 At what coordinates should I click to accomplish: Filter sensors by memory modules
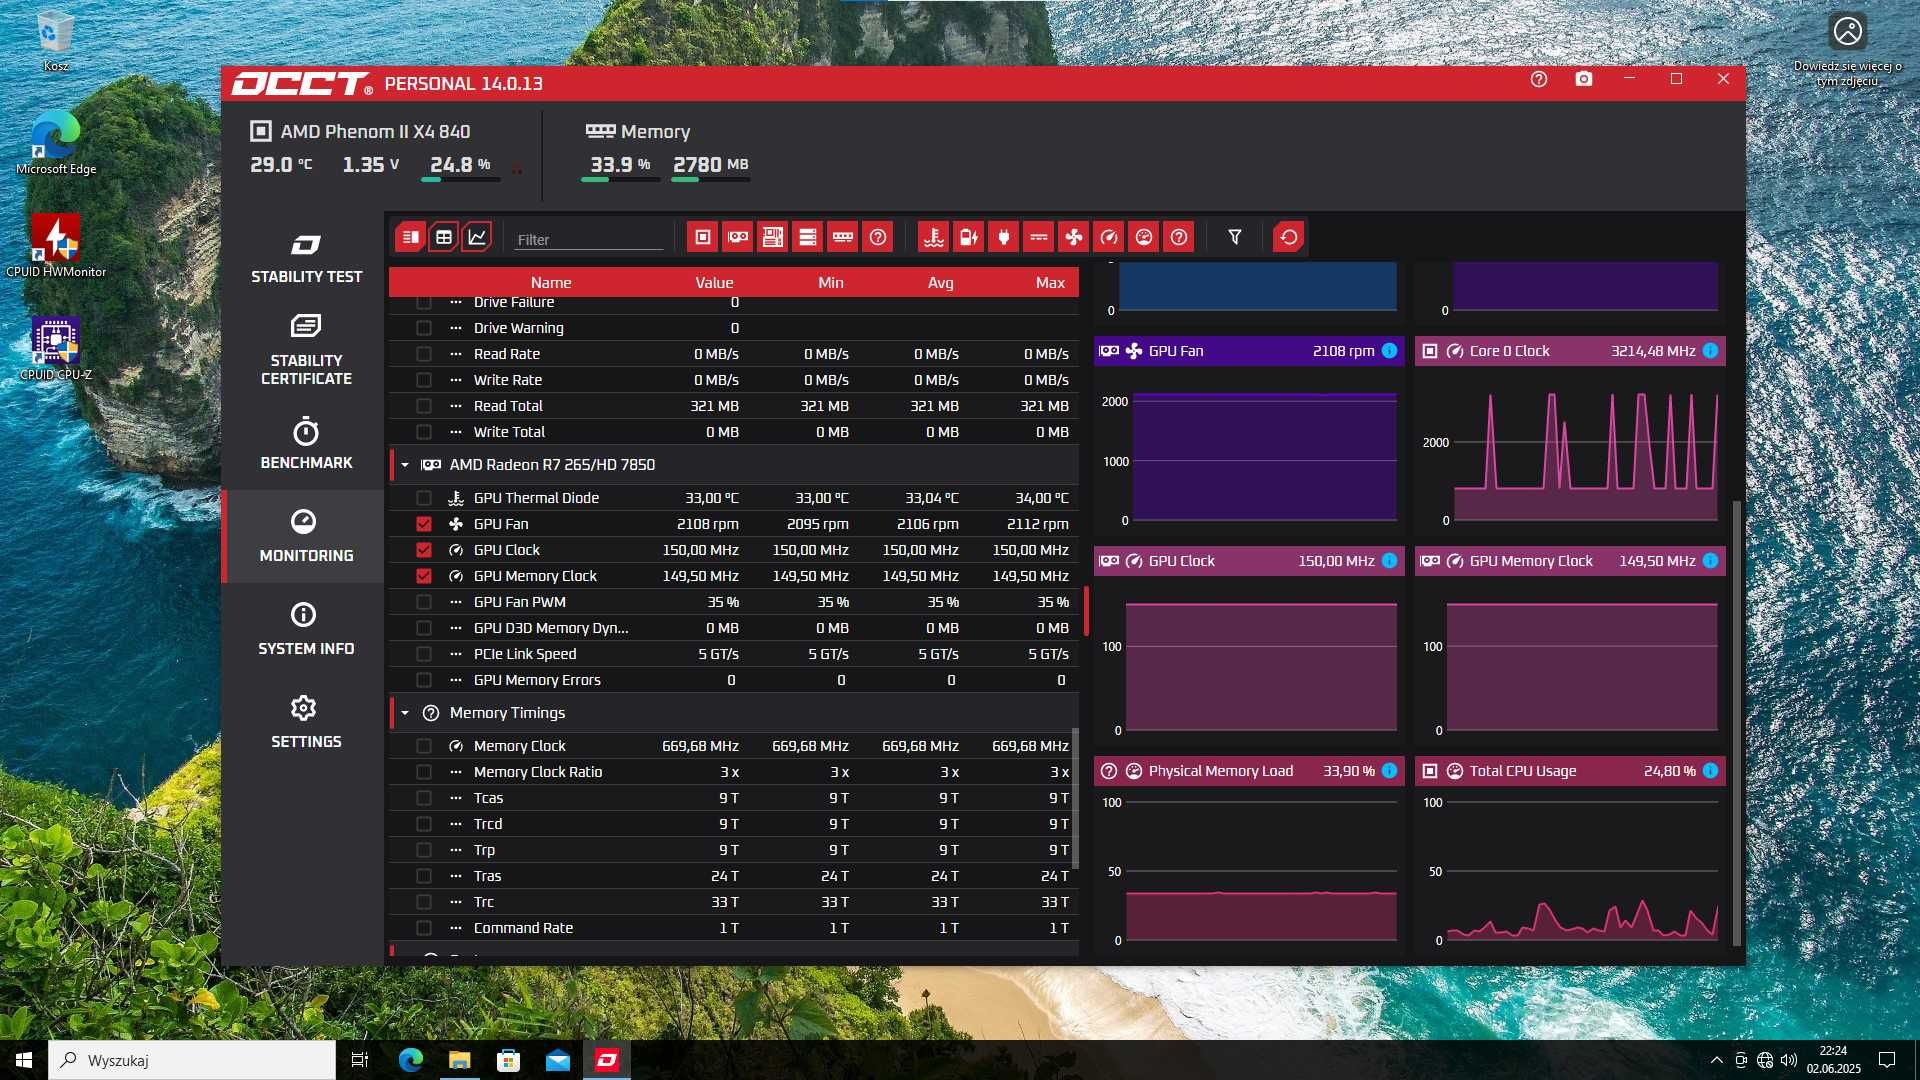843,237
